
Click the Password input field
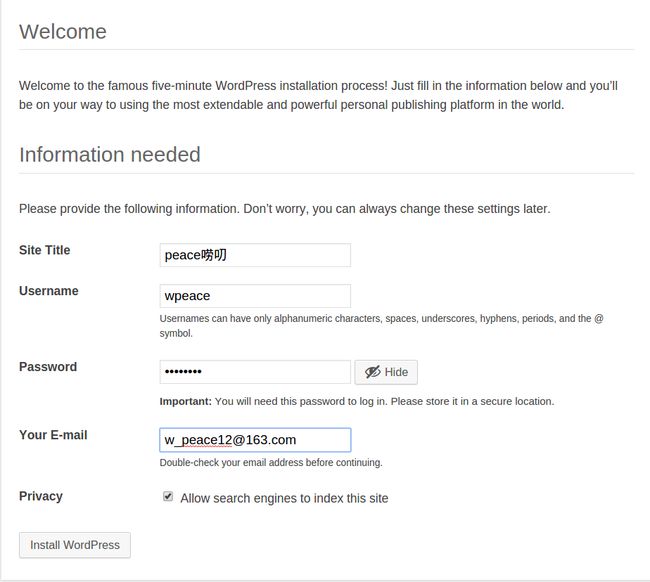(255, 372)
